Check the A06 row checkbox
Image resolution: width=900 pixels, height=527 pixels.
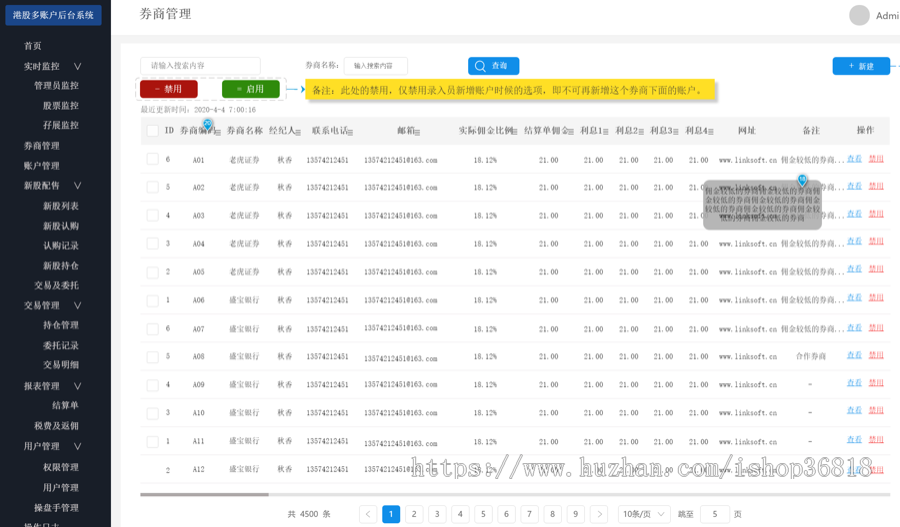coord(153,300)
